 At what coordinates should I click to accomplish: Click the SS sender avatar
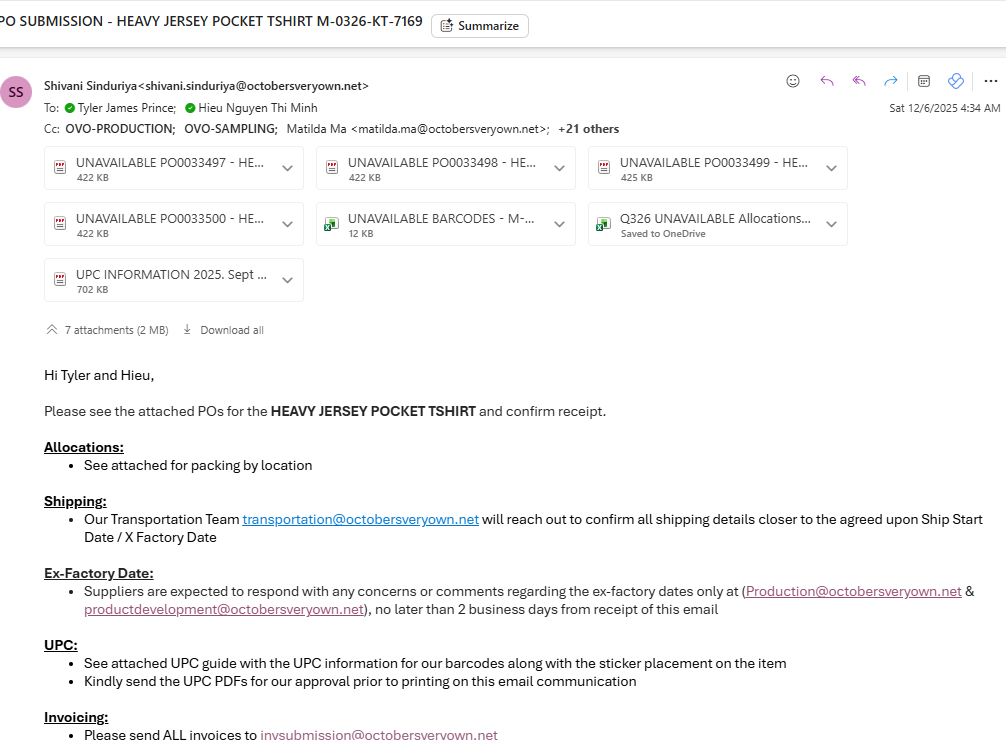click(x=16, y=92)
